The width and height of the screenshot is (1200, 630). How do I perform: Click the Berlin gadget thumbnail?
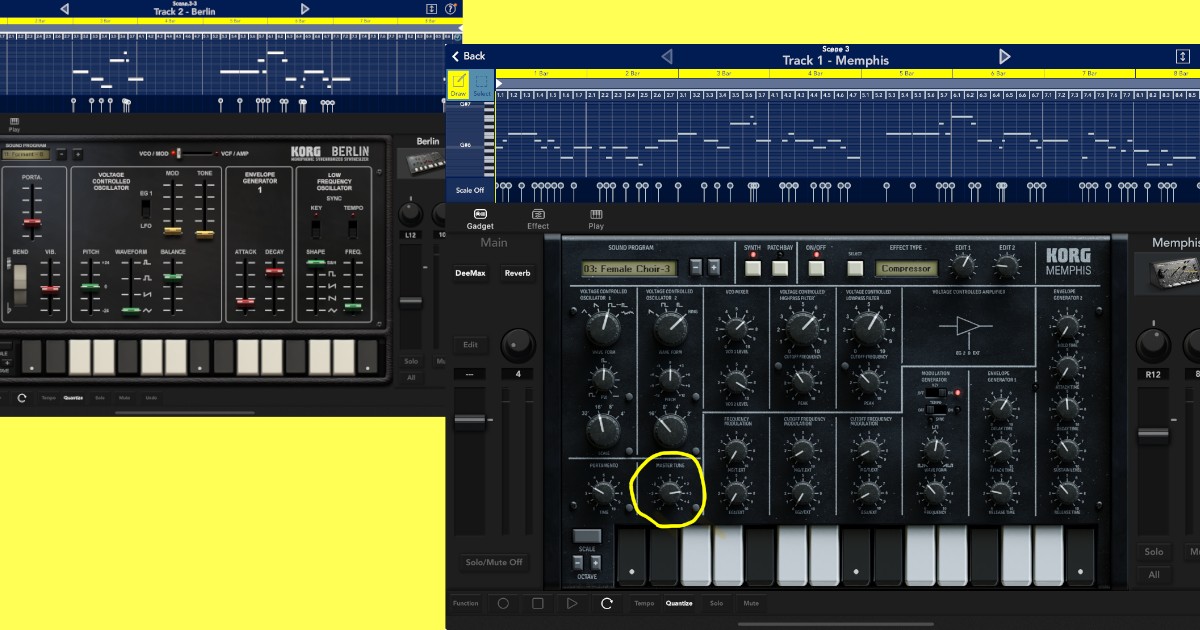coord(421,164)
